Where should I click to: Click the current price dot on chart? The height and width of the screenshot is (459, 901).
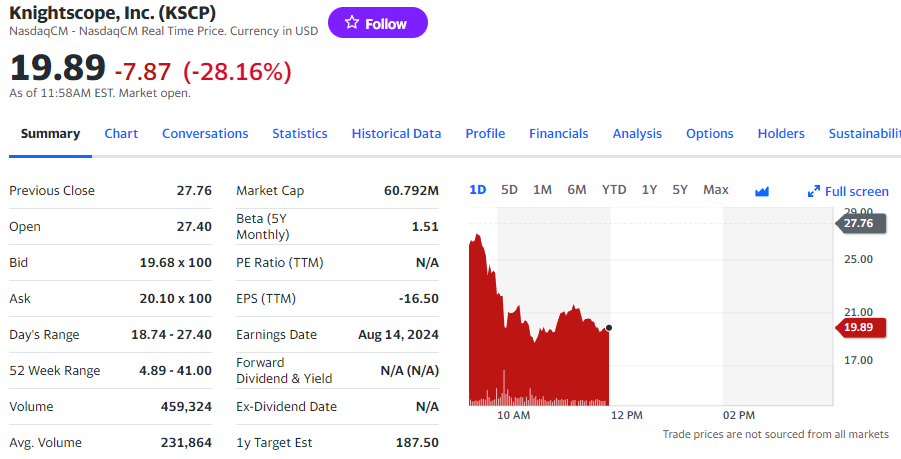[x=609, y=328]
